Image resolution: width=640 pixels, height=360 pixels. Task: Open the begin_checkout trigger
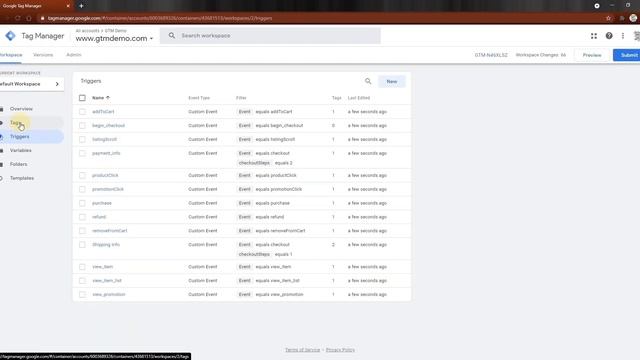click(109, 126)
